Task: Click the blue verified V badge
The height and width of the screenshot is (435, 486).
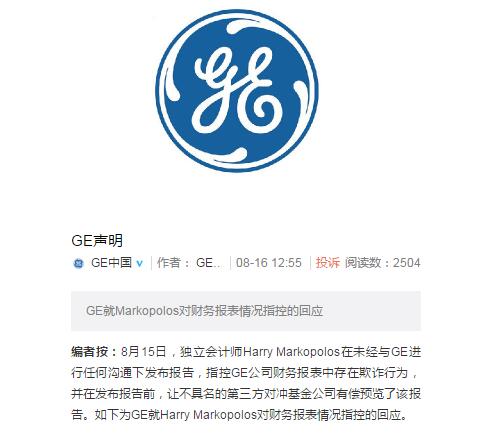Action: pyautogui.click(x=140, y=264)
